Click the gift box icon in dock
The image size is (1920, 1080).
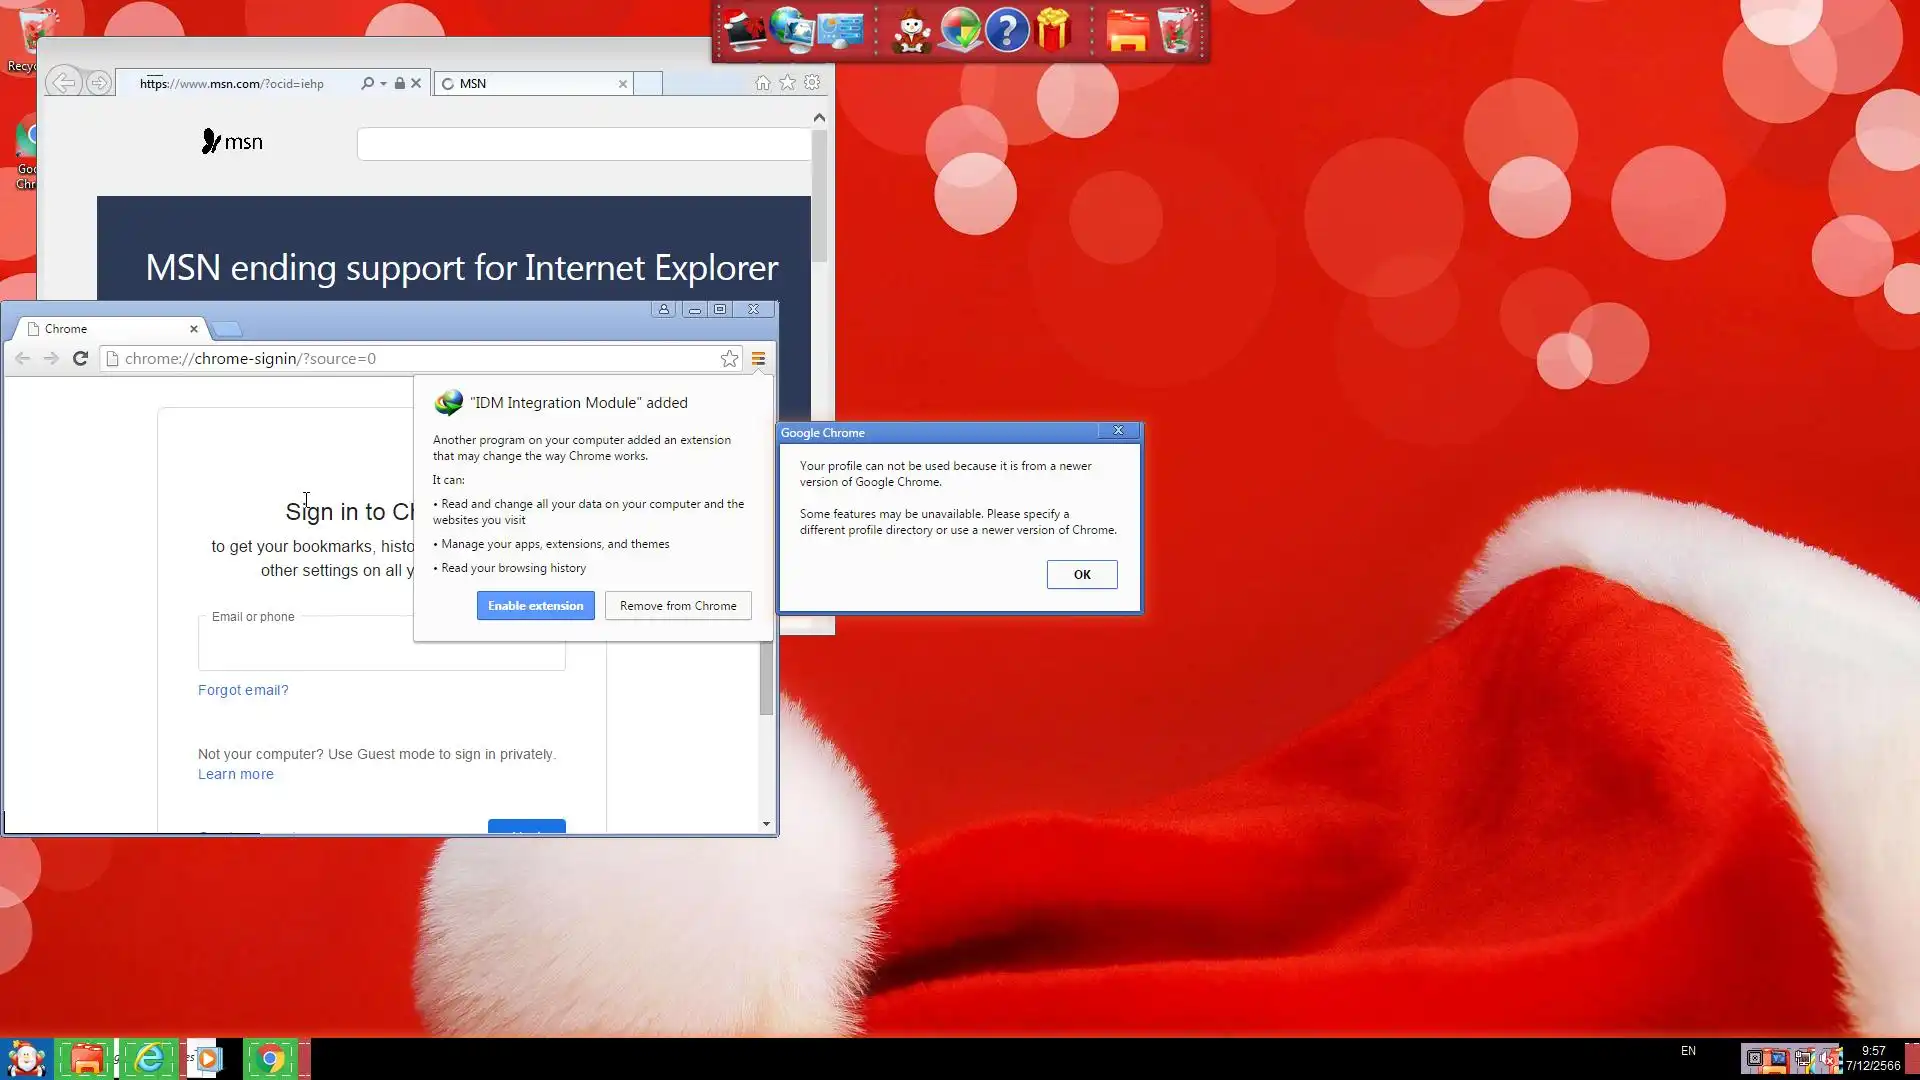pyautogui.click(x=1053, y=30)
